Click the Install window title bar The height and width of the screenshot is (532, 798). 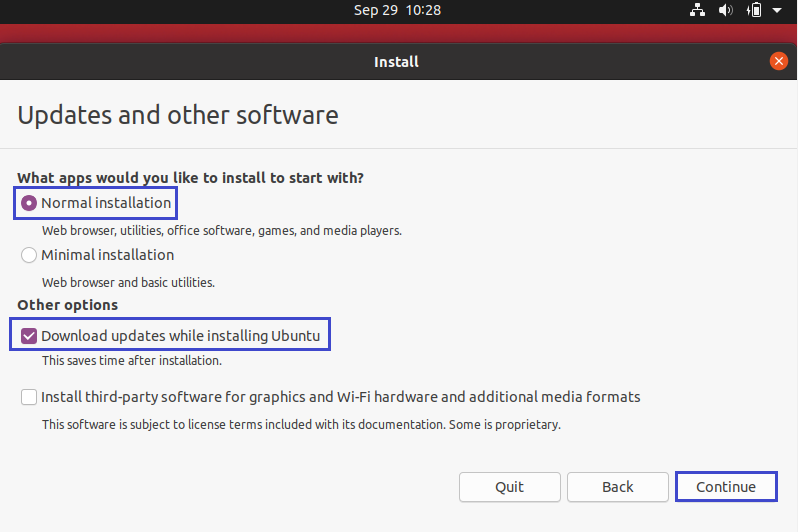pos(396,62)
